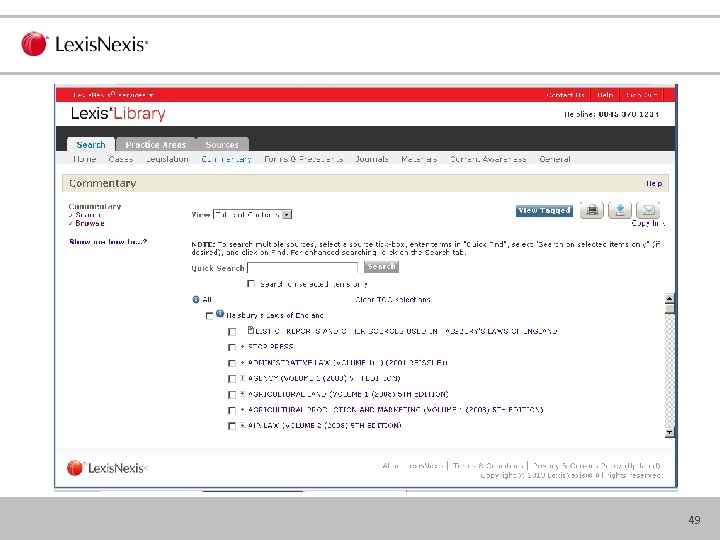Enable search on selected items only
Image resolution: width=720 pixels, height=540 pixels.
pyautogui.click(x=251, y=284)
